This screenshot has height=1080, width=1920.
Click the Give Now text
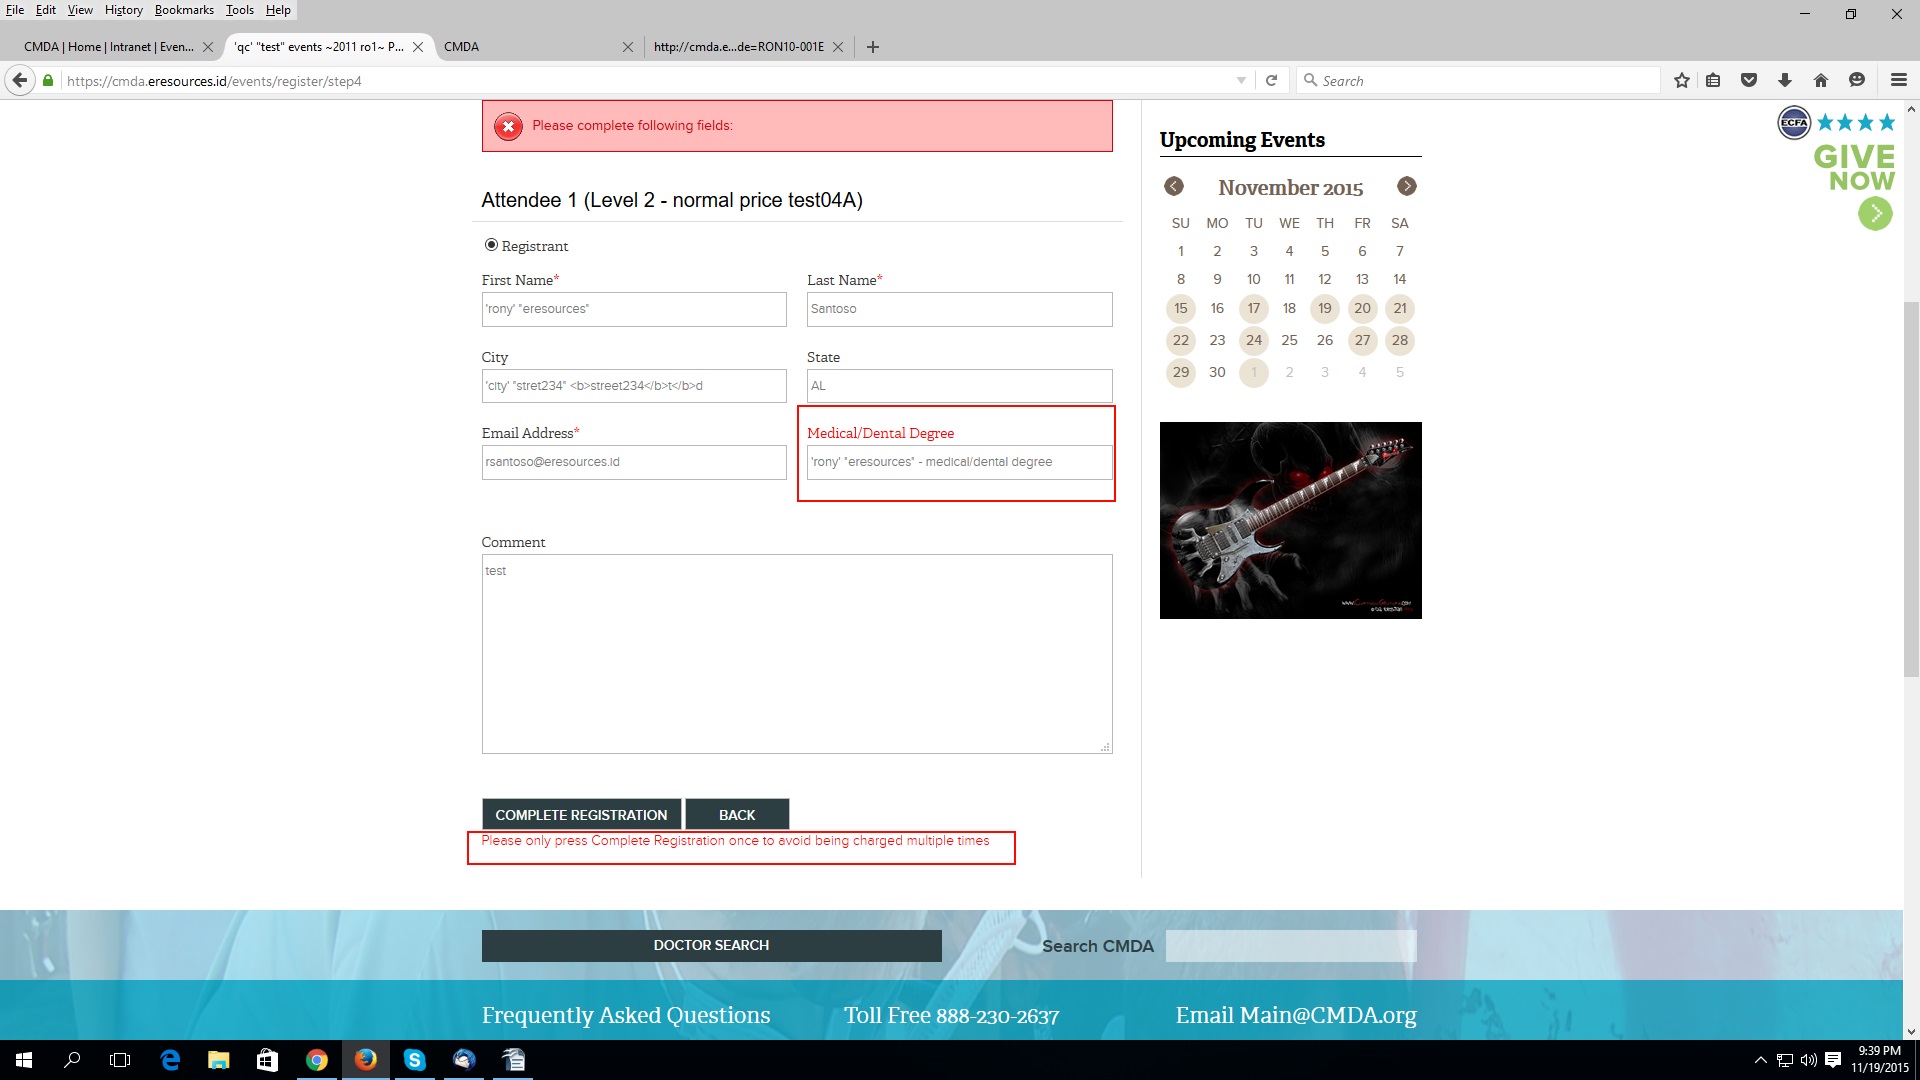point(1854,168)
